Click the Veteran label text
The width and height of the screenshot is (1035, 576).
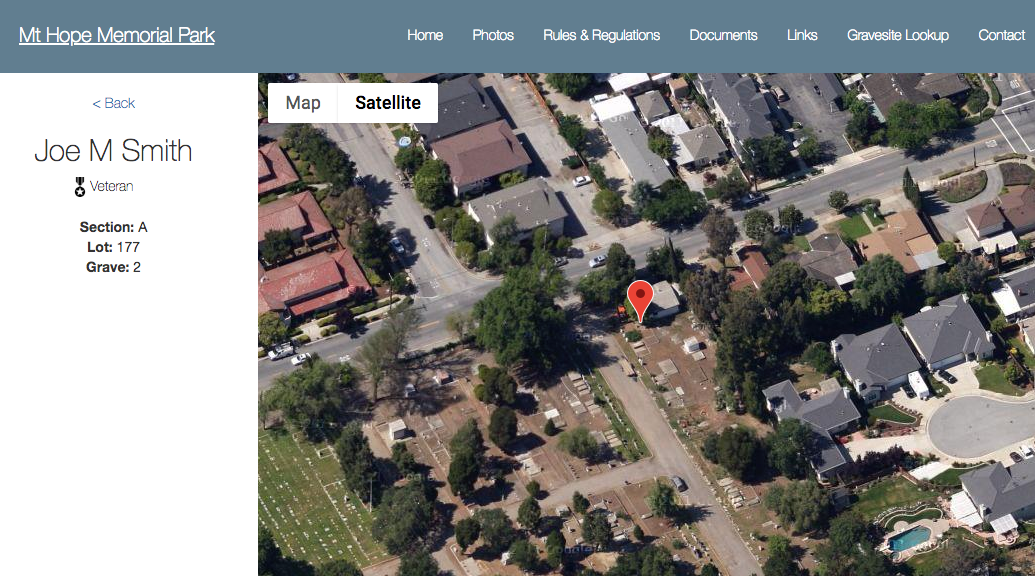[x=112, y=186]
